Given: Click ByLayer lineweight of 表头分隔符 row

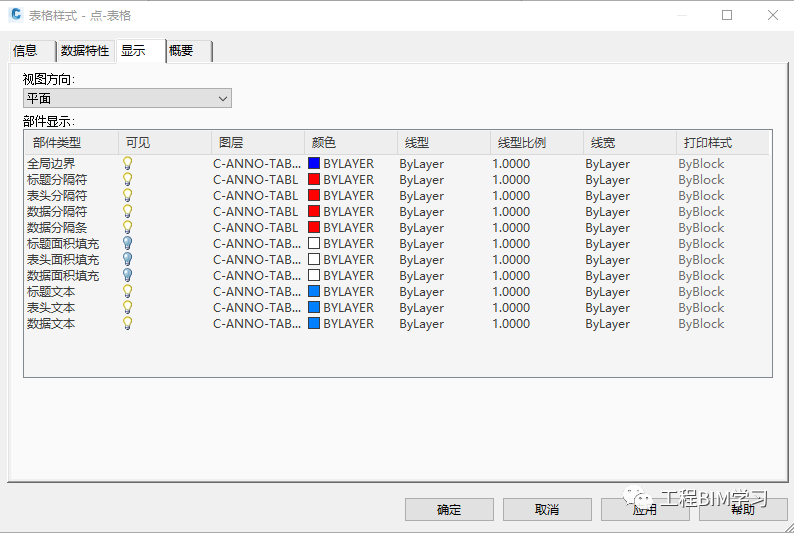Looking at the screenshot, I should [x=608, y=196].
